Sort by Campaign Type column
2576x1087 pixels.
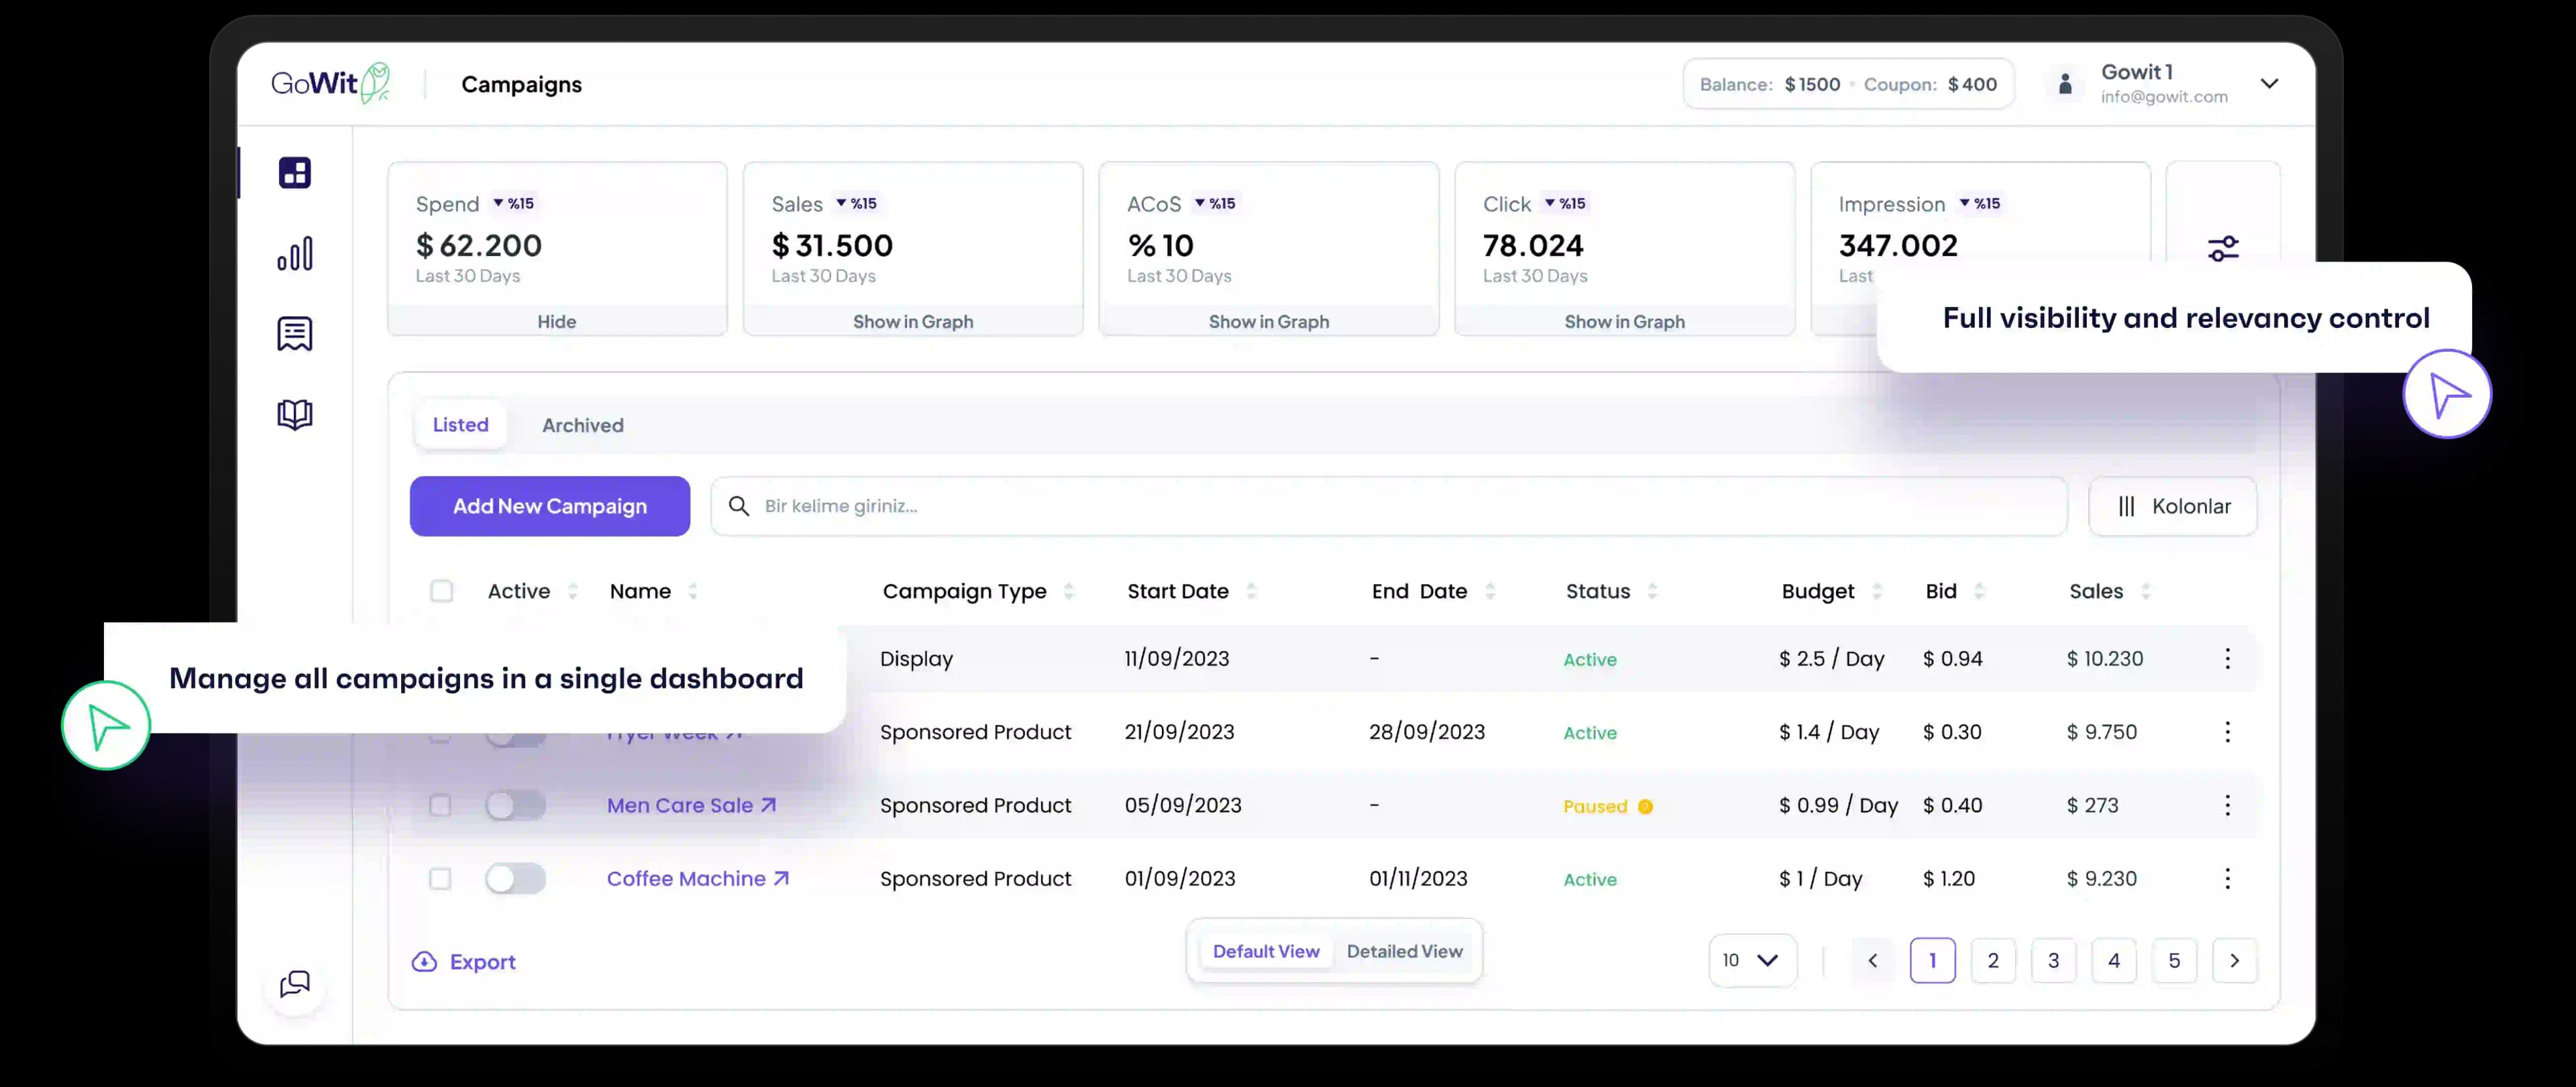coord(1069,591)
